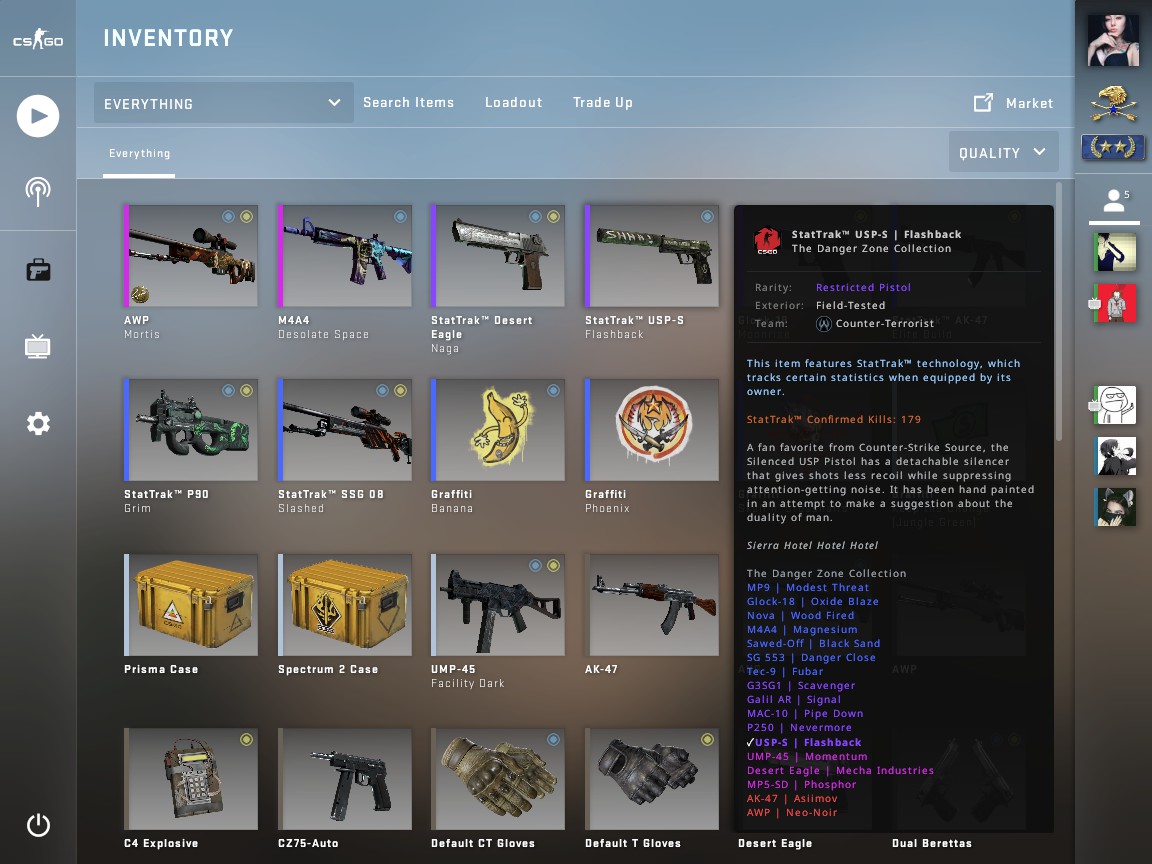Image resolution: width=1152 pixels, height=864 pixels.
Task: Click the inventory vertical scrollbar
Action: point(1059,312)
